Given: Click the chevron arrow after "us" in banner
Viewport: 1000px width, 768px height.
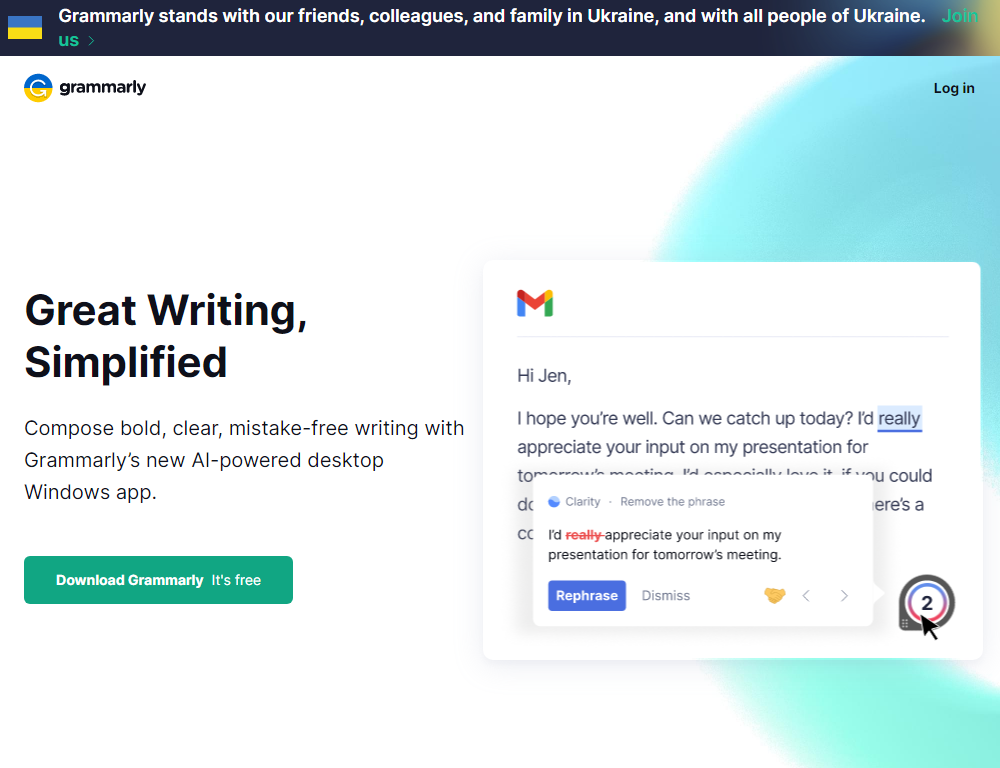Looking at the screenshot, I should [91, 41].
